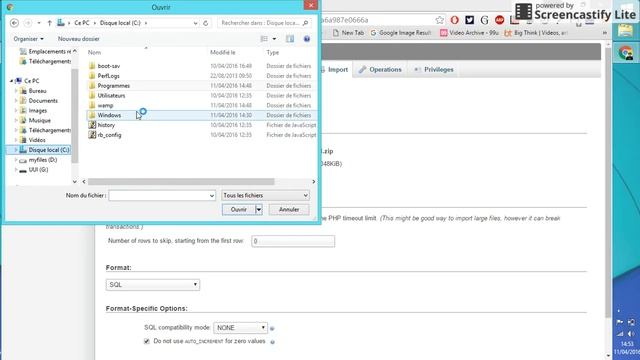Screen dimensions: 640x360
Task: Bookmark the page with the star icon
Action: (439, 20)
